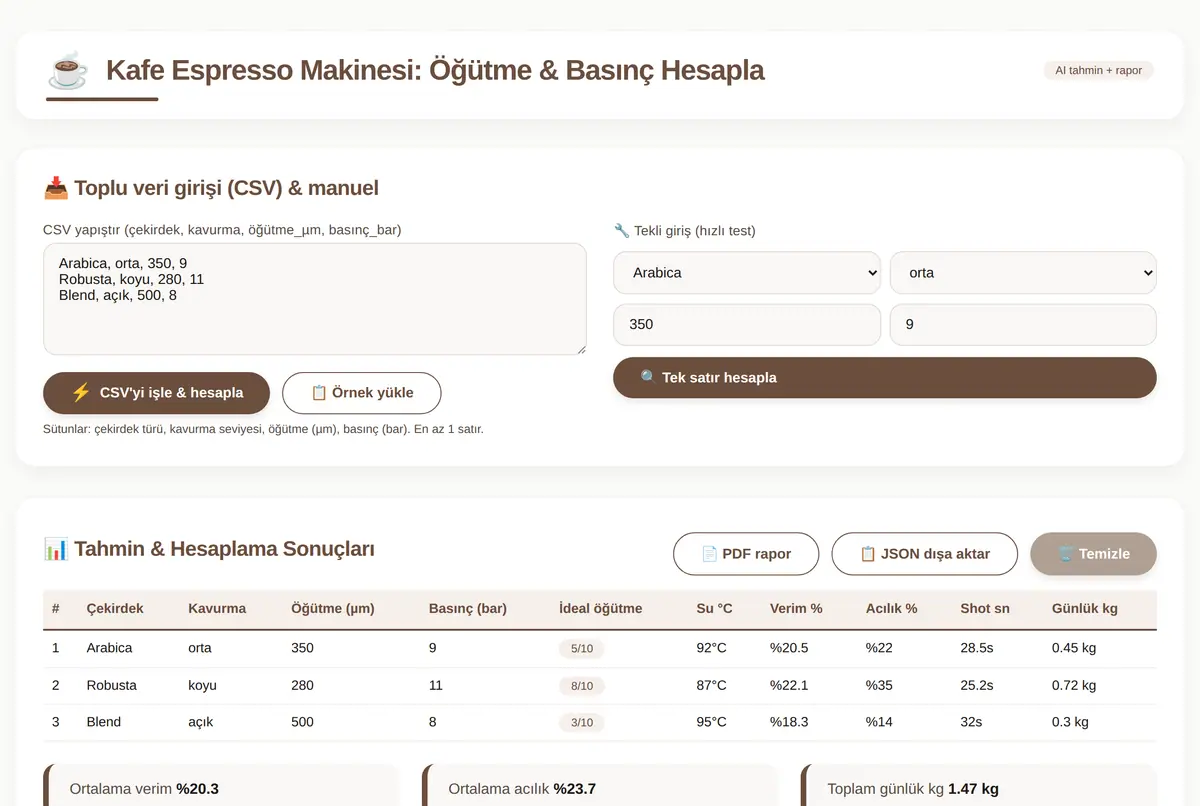
Task: Click the 'Shot sn' column header
Action: coord(985,608)
